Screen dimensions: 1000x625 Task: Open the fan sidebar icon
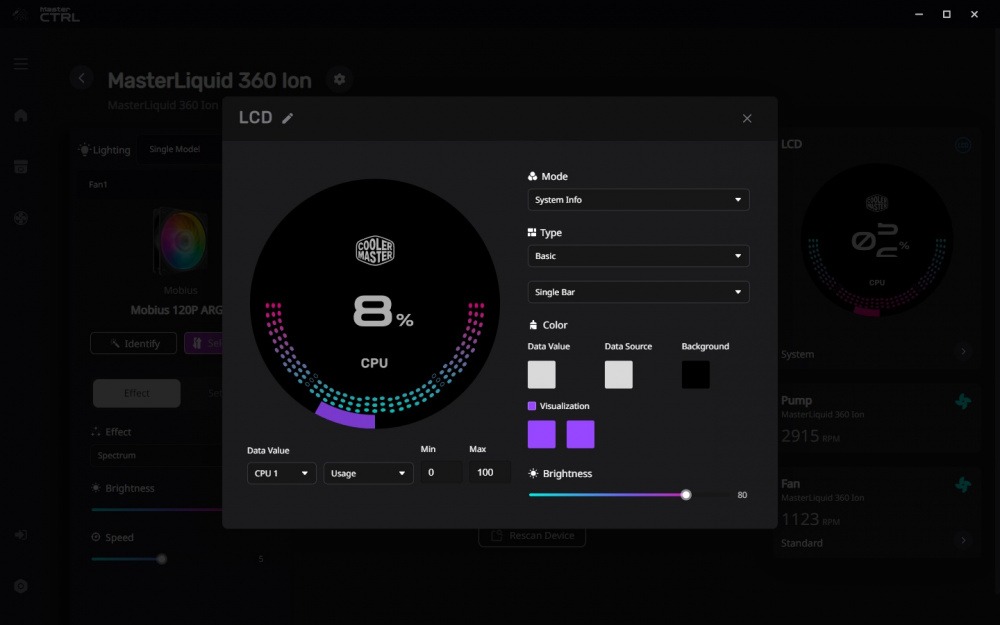point(21,219)
